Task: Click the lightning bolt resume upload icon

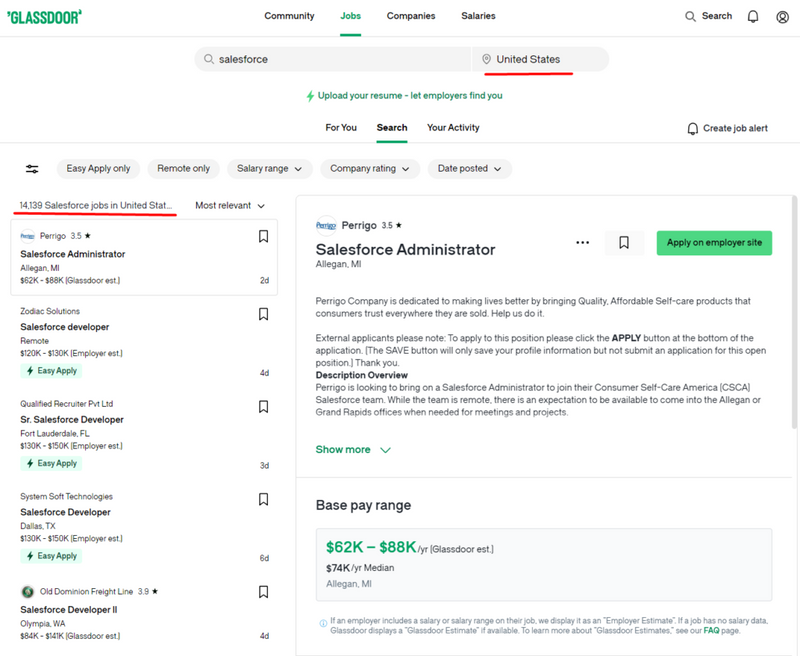Action: [310, 96]
